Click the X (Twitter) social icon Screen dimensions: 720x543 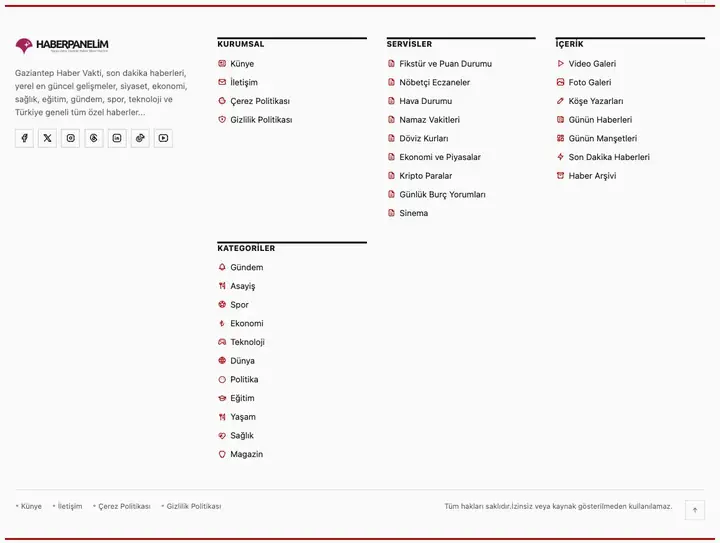pyautogui.click(x=47, y=138)
